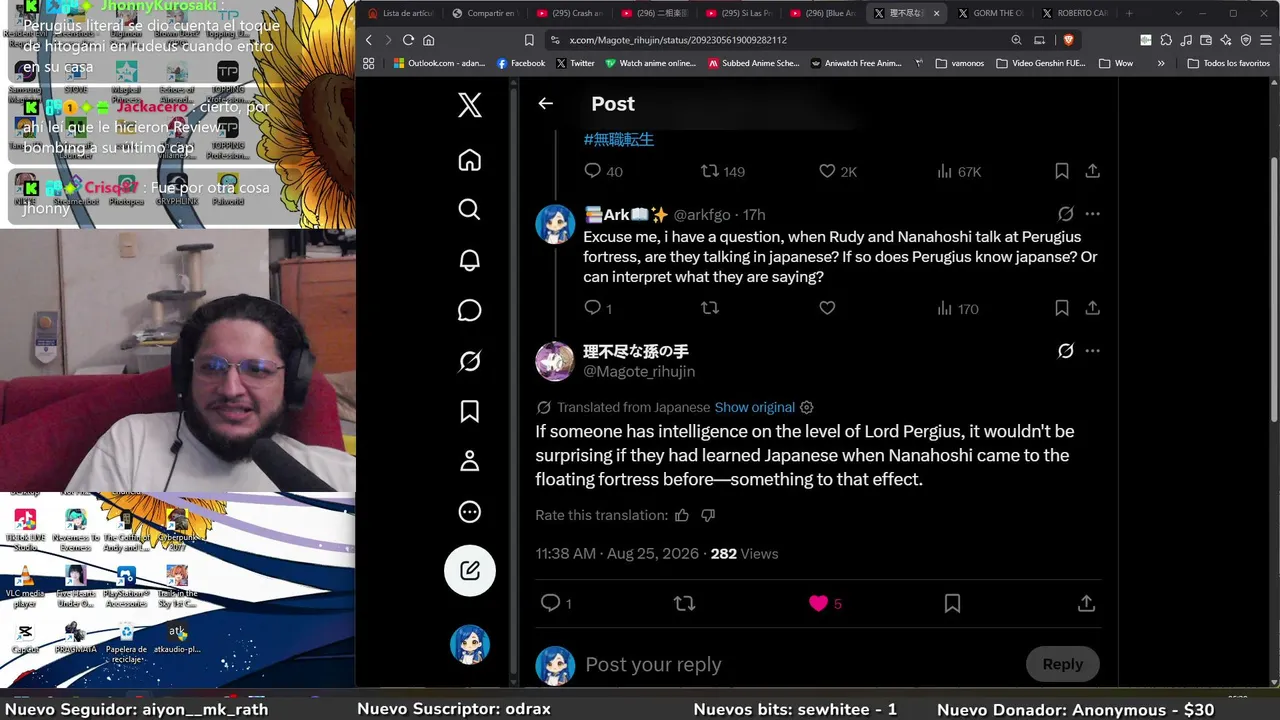Click Show original link
Screen dimensions: 1280x720
tap(754, 407)
